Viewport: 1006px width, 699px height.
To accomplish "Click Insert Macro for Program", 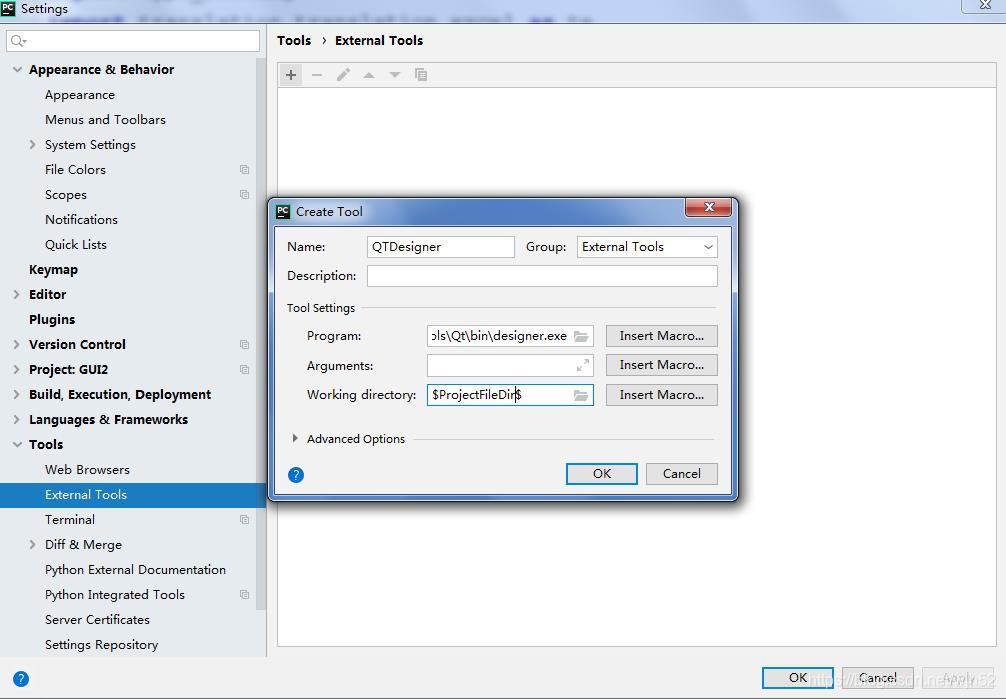I will pyautogui.click(x=661, y=336).
